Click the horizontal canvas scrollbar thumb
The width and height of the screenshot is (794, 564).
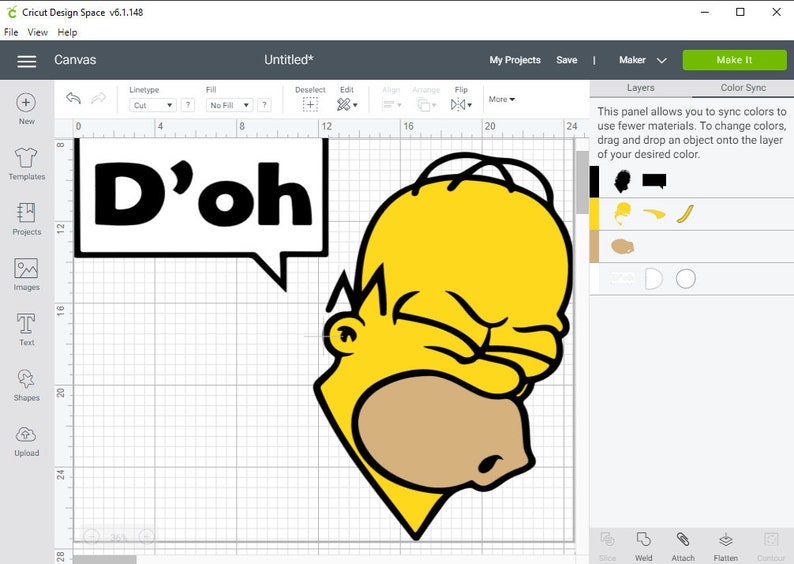(x=105, y=559)
